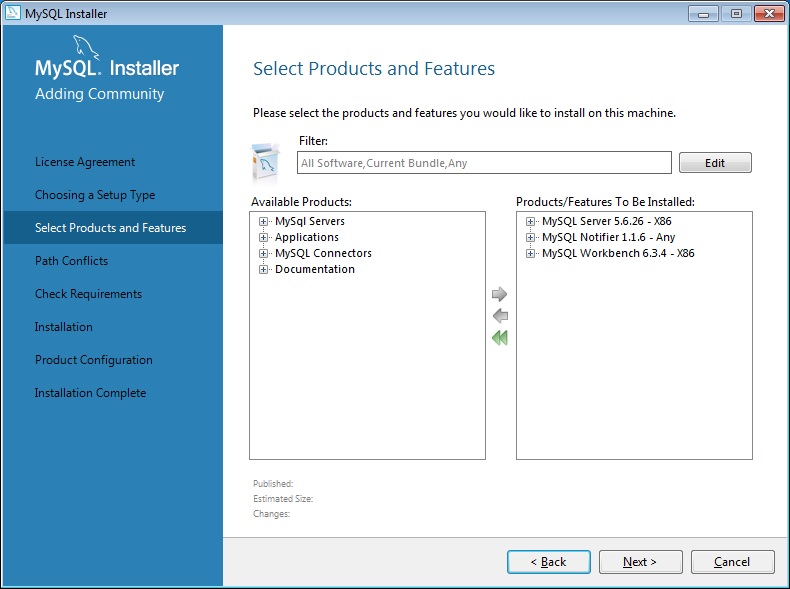Go to the License Agreement step
The image size is (790, 589).
pyautogui.click(x=85, y=162)
